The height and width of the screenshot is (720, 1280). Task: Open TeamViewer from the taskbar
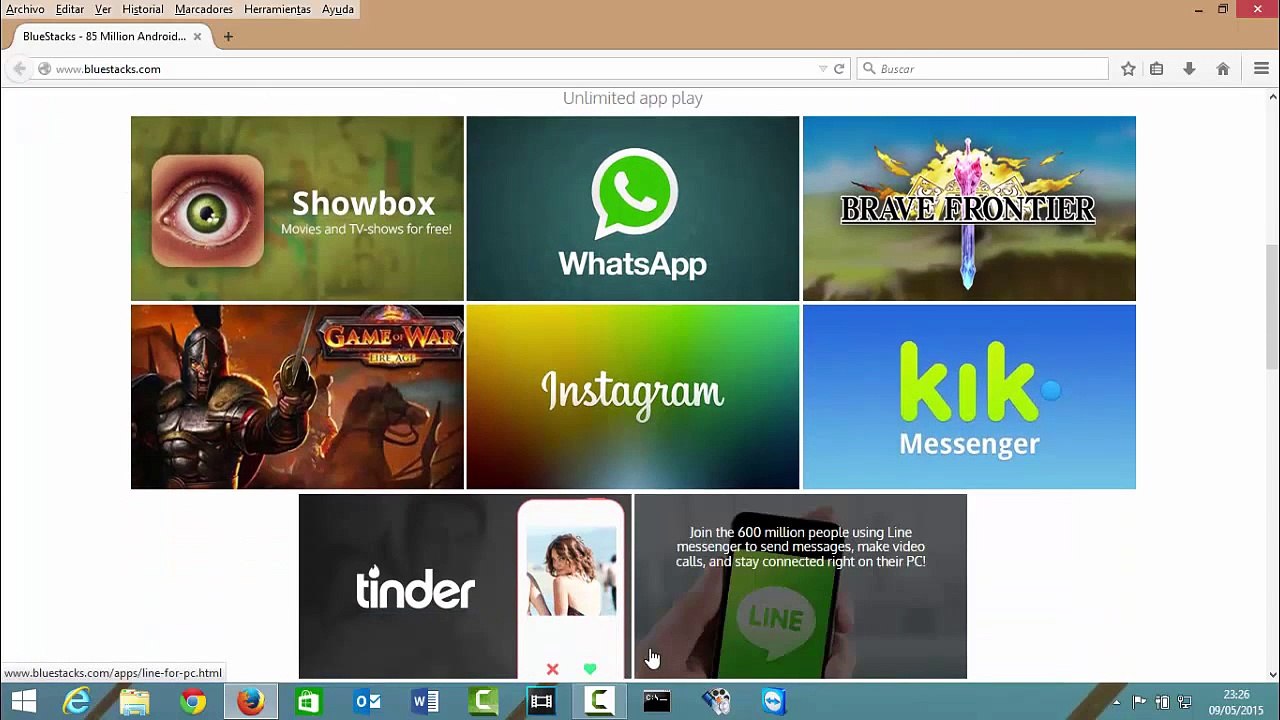pos(774,702)
